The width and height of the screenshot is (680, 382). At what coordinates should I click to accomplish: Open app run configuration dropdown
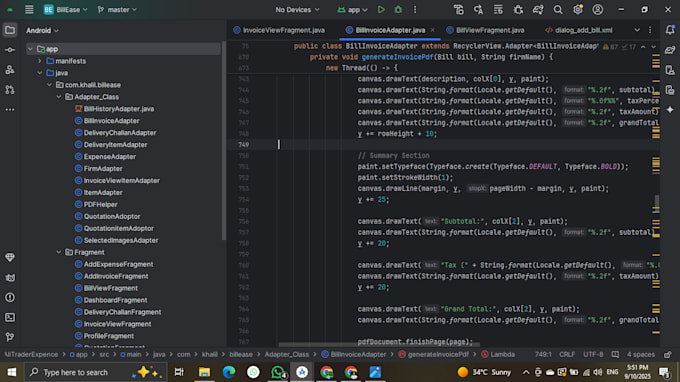pos(352,10)
